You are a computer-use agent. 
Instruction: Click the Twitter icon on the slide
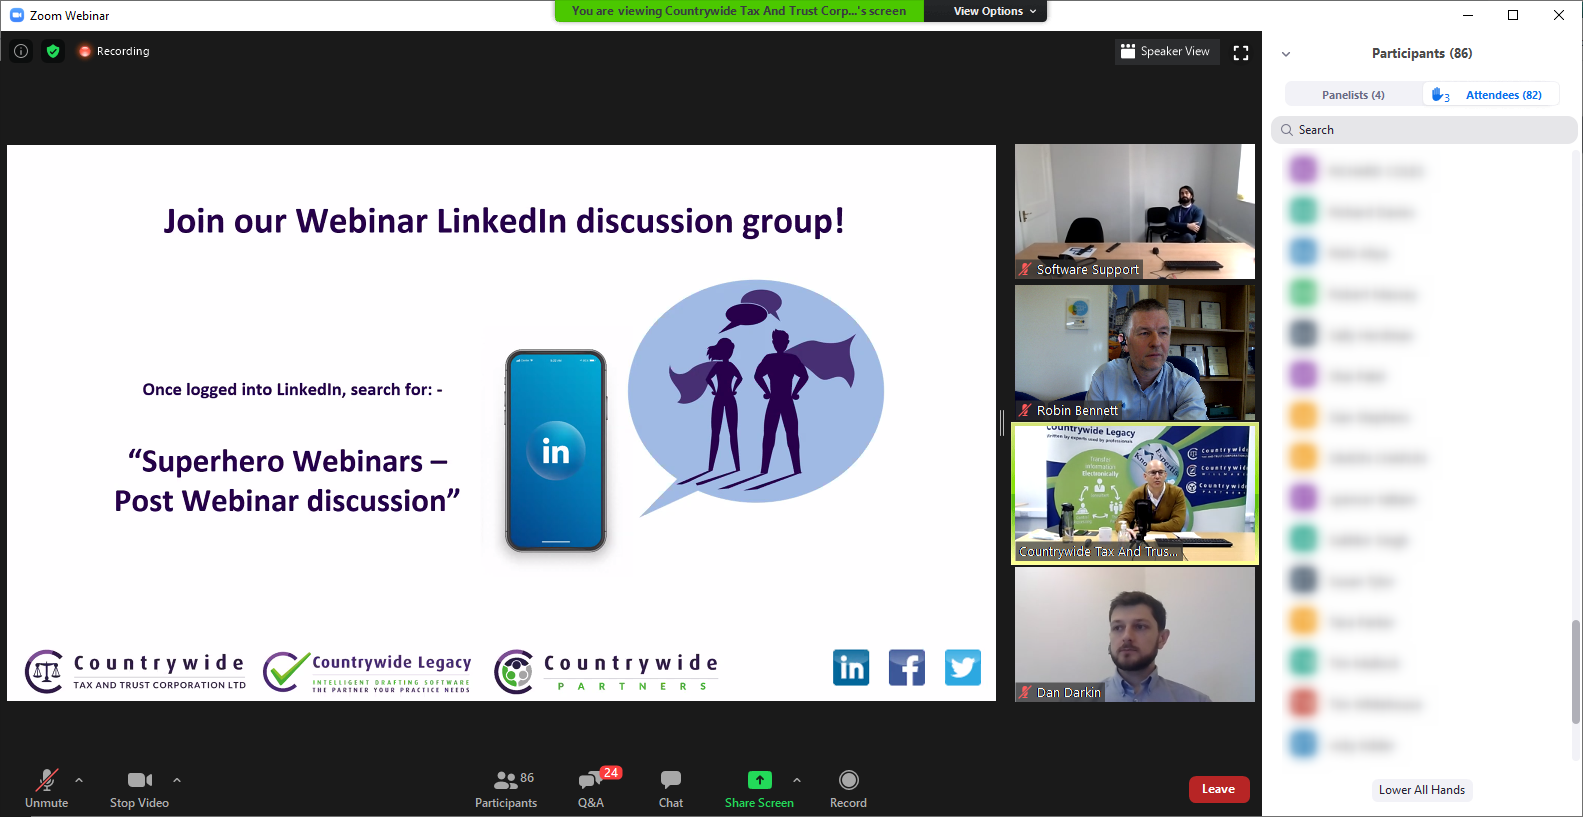coord(963,667)
